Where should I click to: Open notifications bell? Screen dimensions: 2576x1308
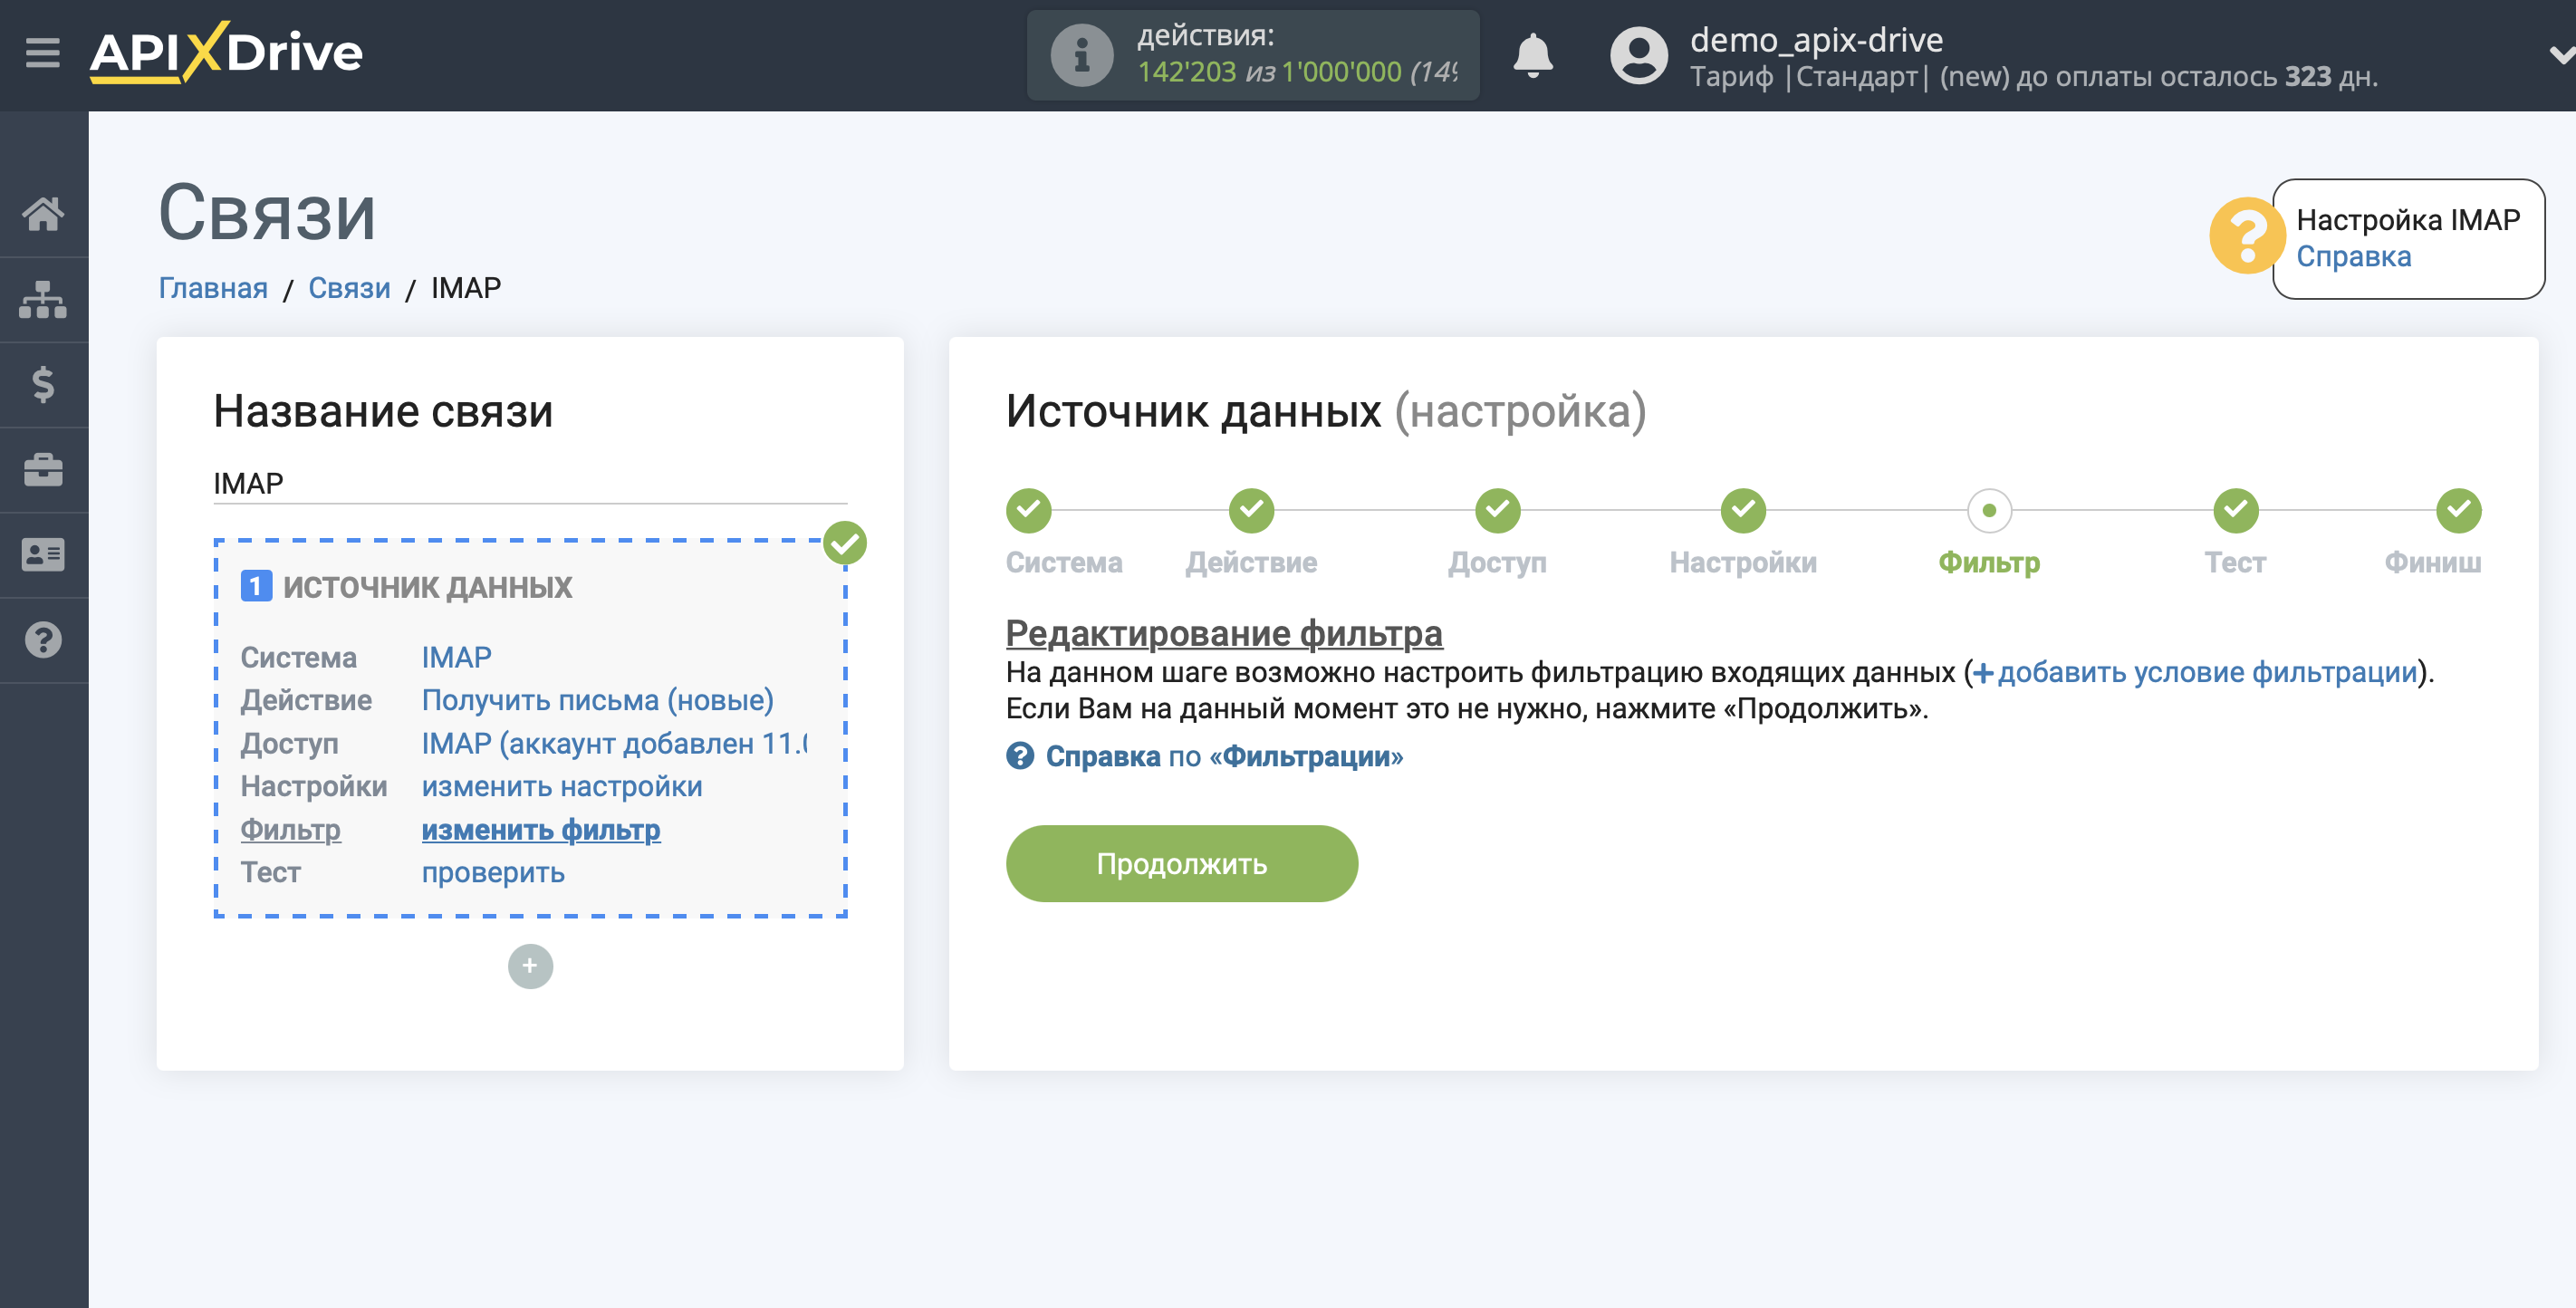point(1532,54)
